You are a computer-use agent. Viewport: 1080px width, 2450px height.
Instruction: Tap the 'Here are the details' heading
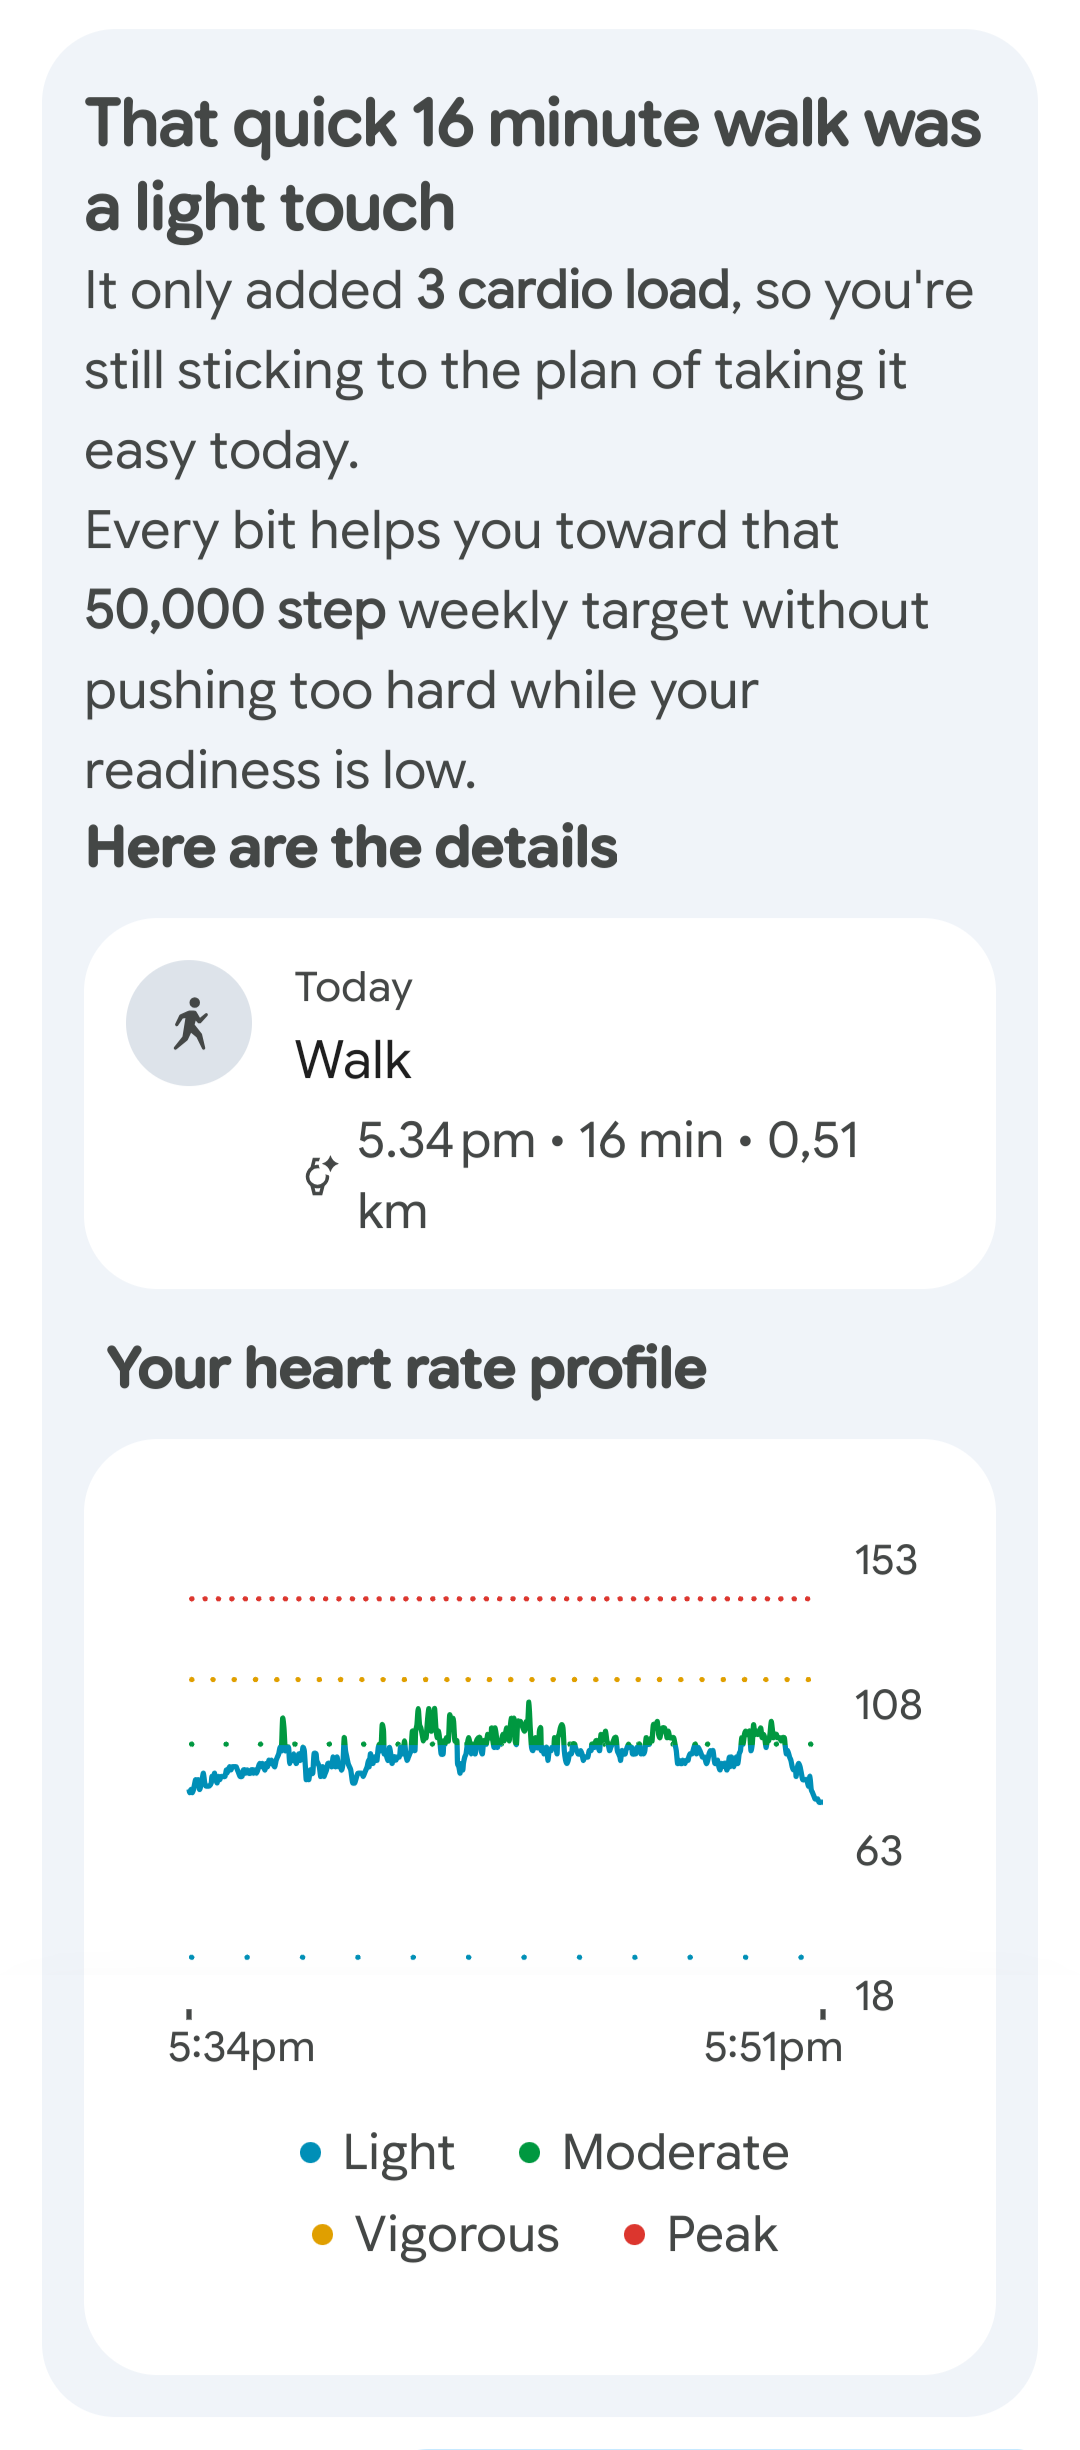click(352, 847)
